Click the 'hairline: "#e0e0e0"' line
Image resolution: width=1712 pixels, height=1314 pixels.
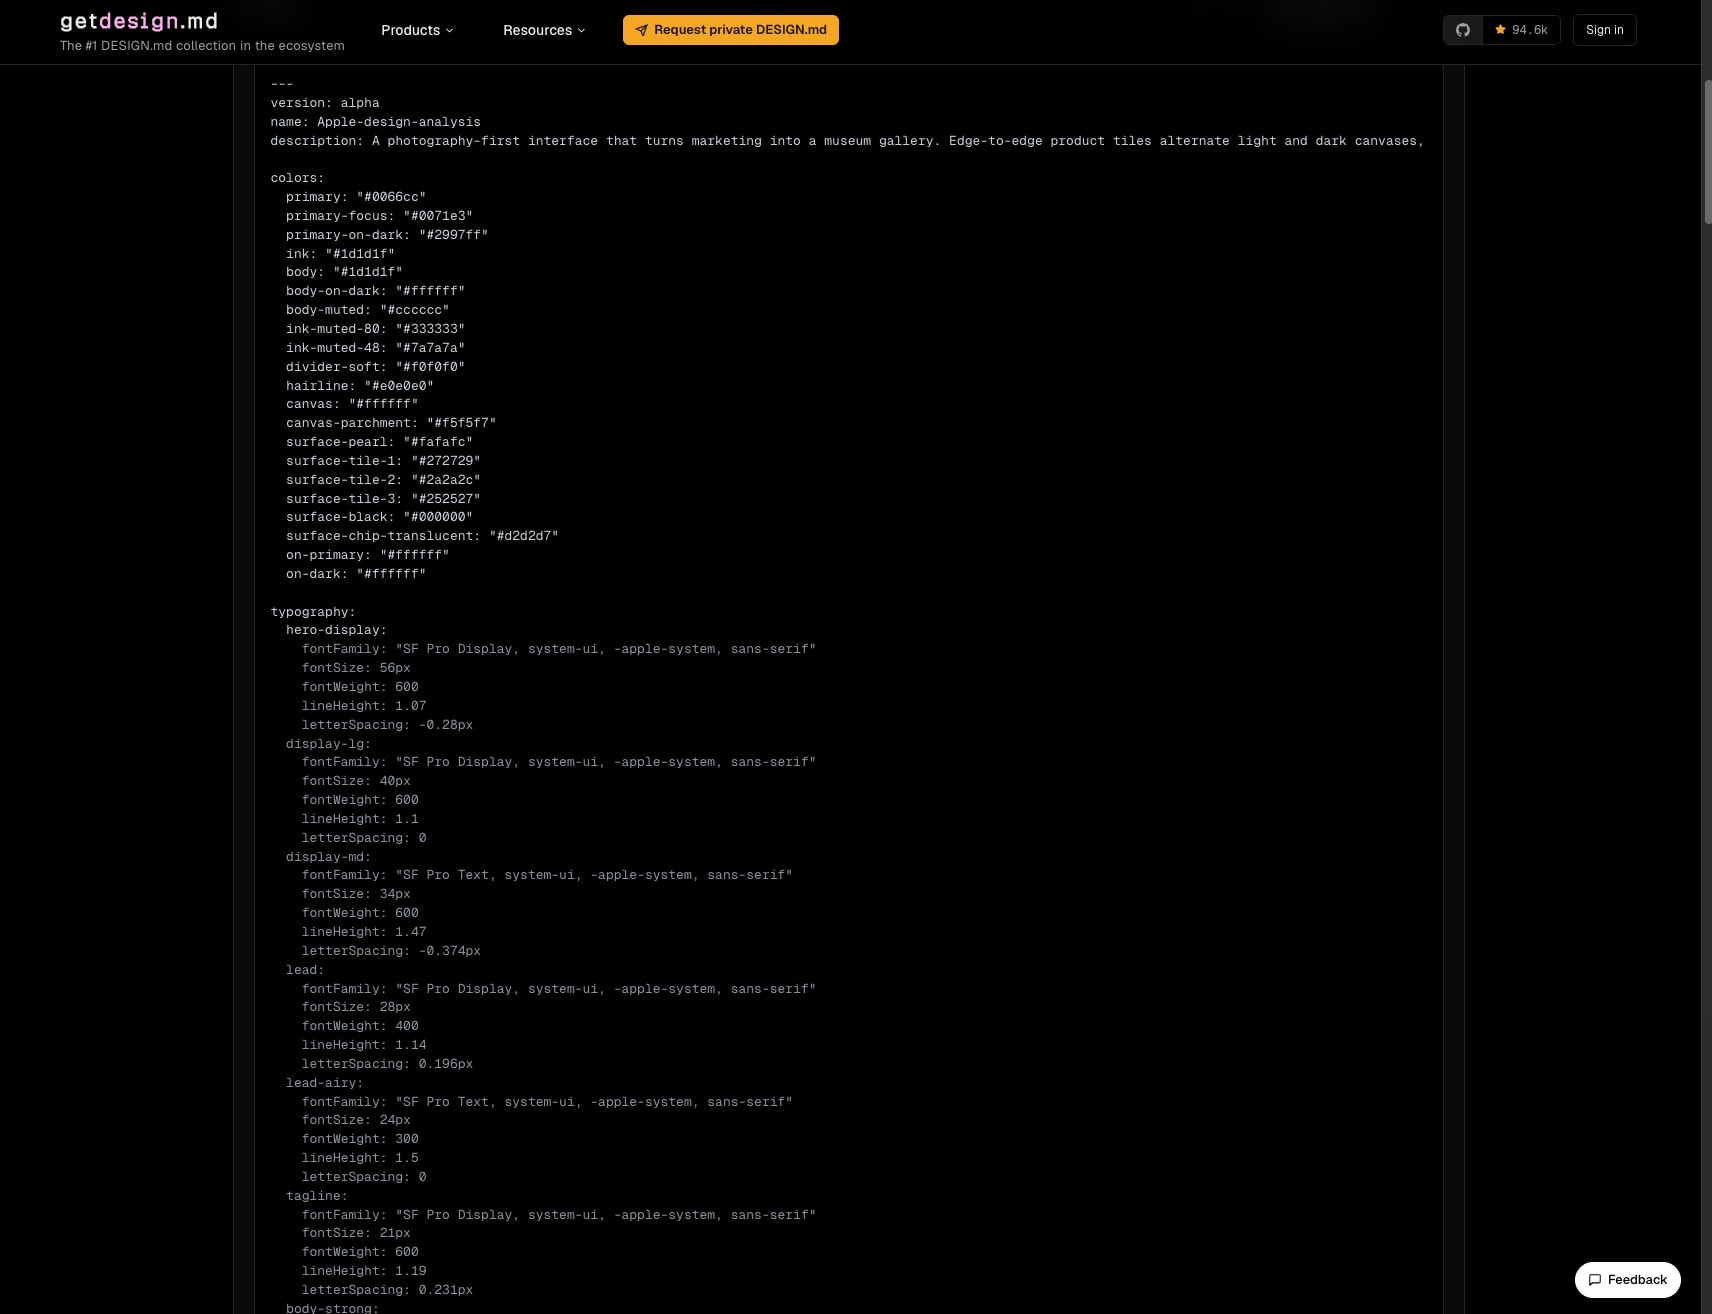click(x=360, y=386)
